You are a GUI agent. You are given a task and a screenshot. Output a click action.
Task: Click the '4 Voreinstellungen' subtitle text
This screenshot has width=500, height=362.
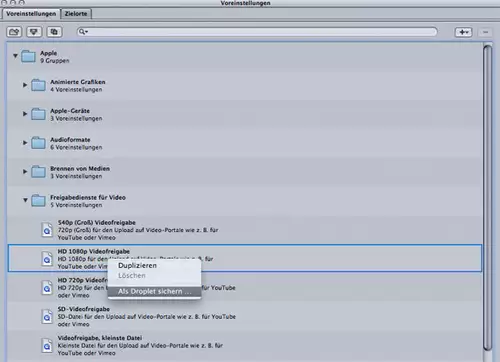click(x=76, y=90)
